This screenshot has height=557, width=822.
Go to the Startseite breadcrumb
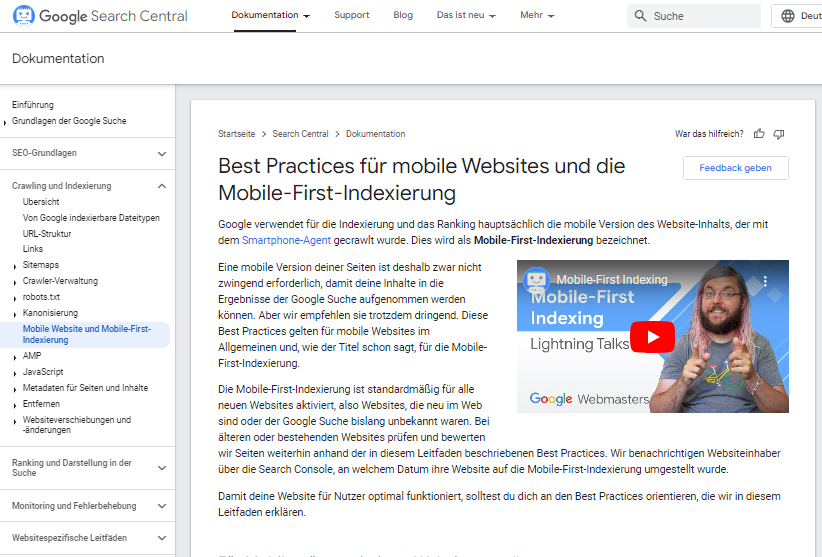[x=236, y=134]
